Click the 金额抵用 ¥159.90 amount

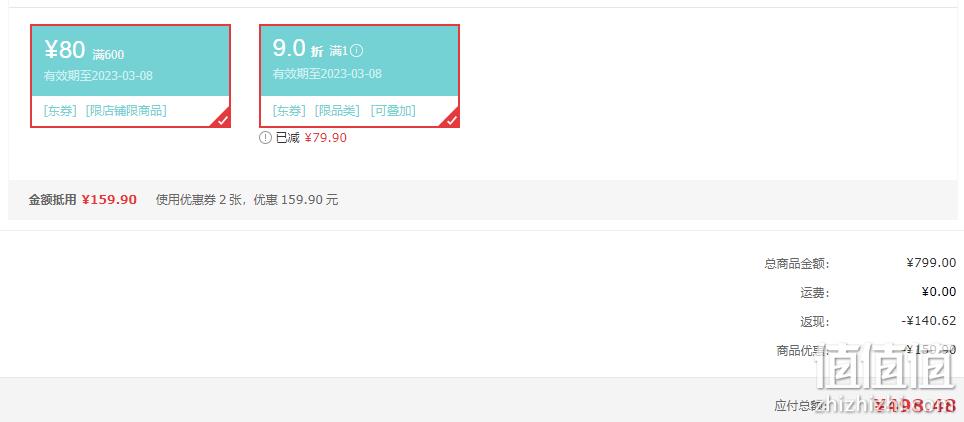(x=109, y=200)
